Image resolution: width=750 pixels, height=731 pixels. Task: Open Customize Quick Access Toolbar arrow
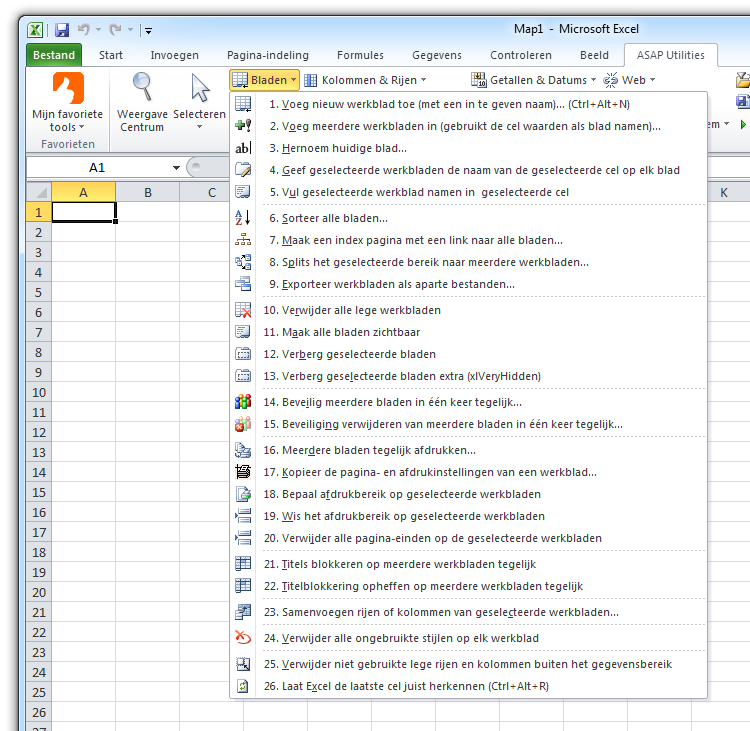pos(148,31)
